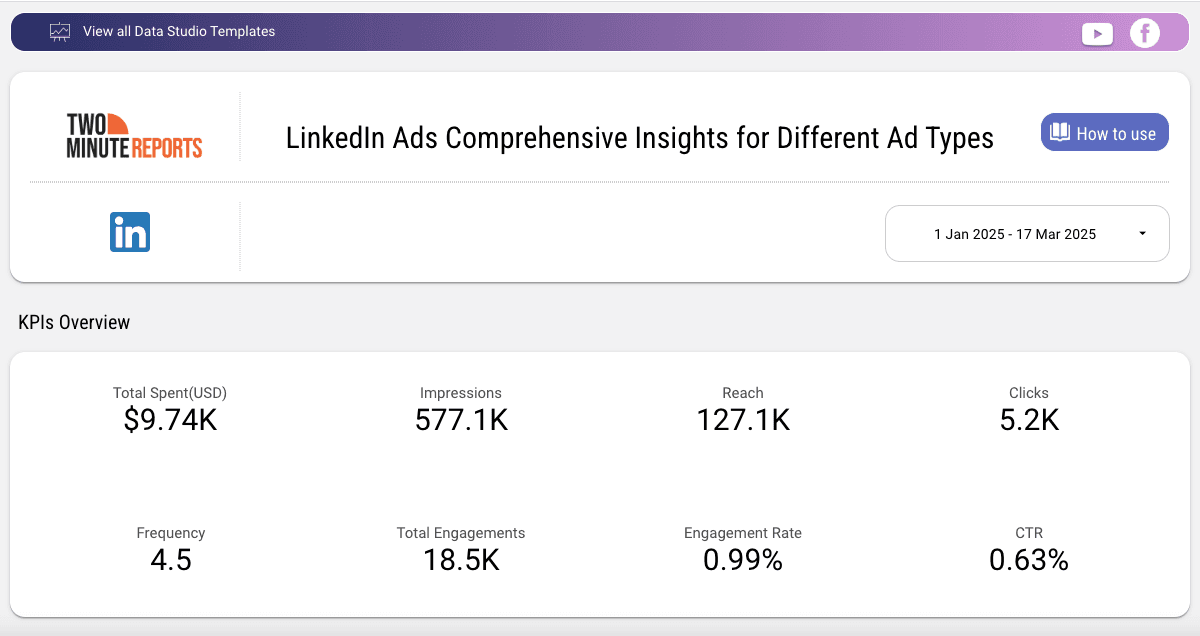Screen dimensions: 1200x636
Task: Click the Impressions 577.1K metric
Action: pyautogui.click(x=461, y=420)
